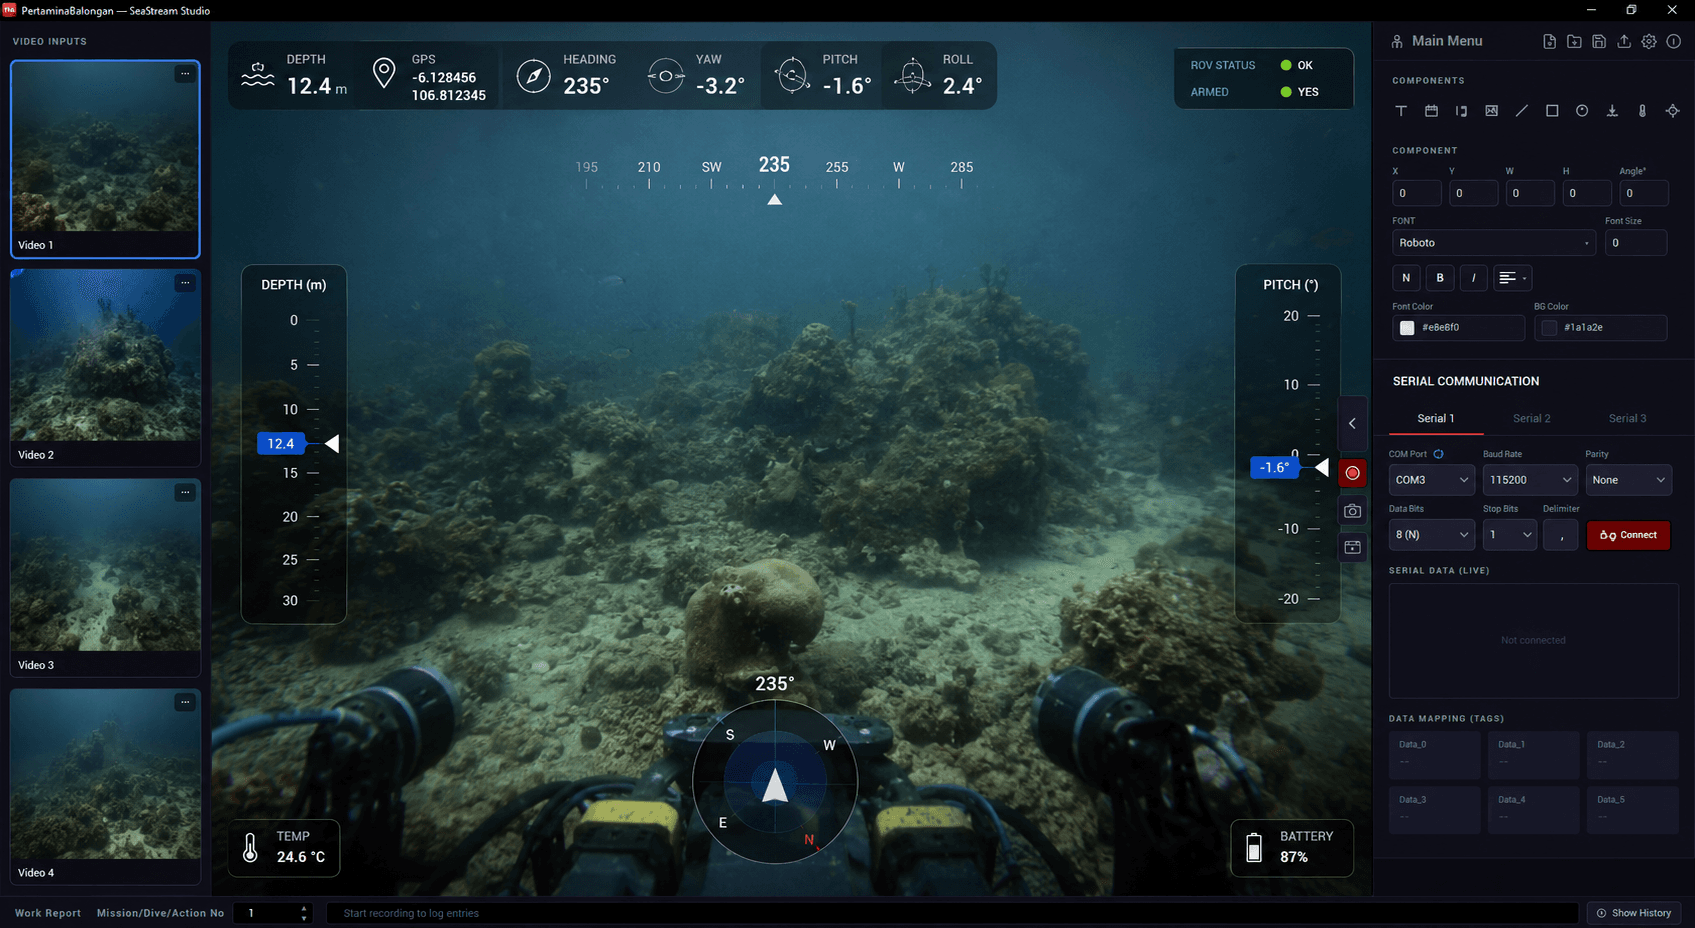Click the component H height field
1695x928 pixels.
(x=1587, y=193)
